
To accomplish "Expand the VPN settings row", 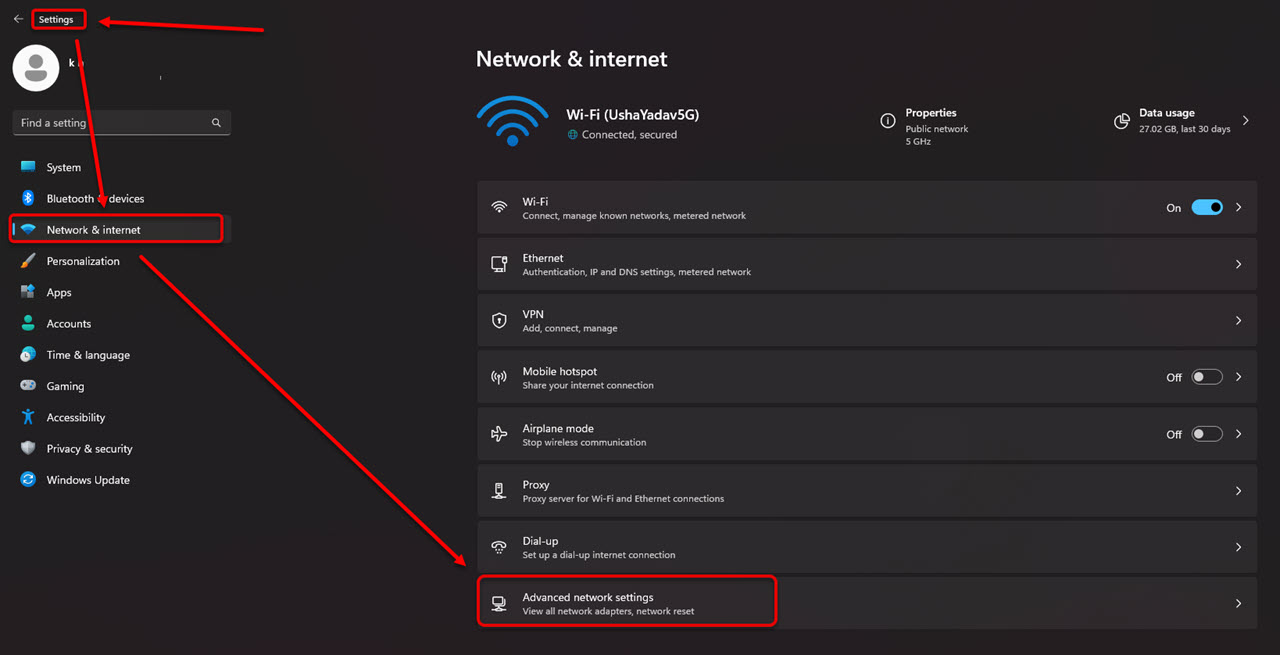I will point(1238,320).
